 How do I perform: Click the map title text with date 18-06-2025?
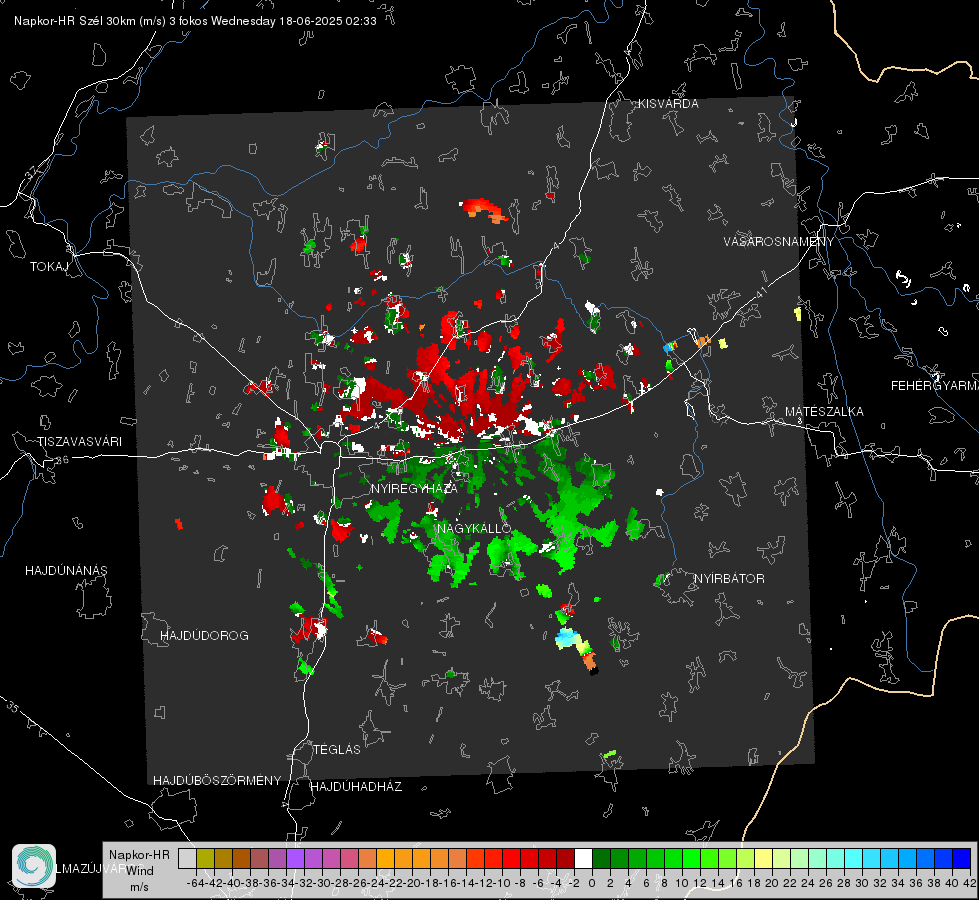195,21
